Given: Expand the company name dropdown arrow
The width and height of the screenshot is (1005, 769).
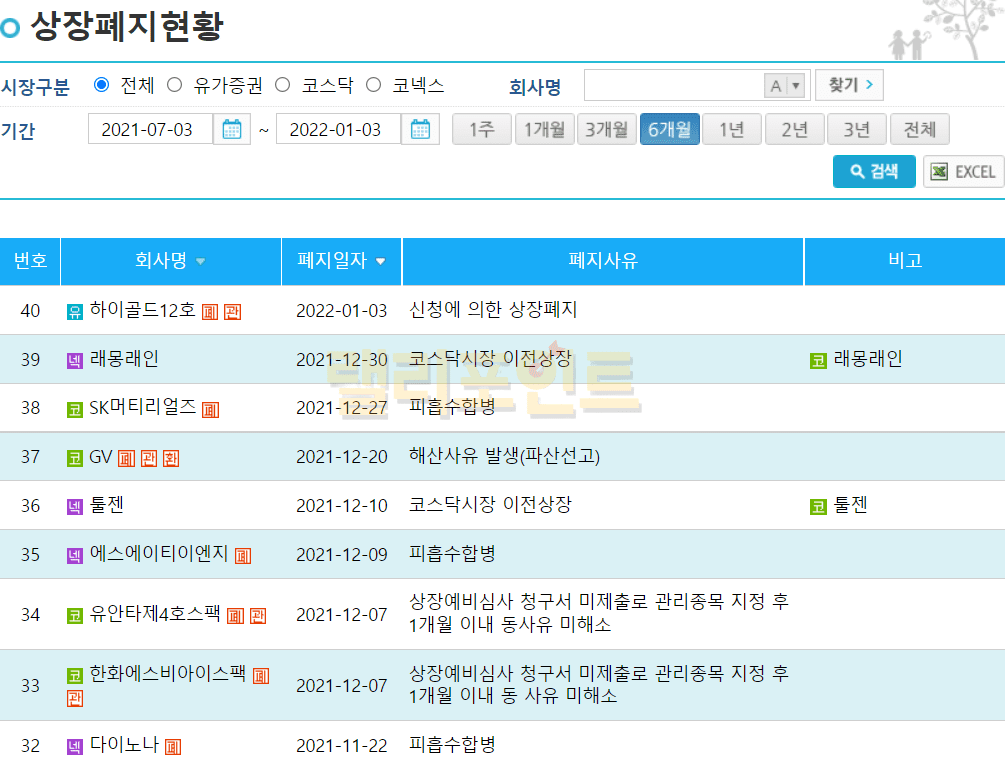Looking at the screenshot, I should [796, 86].
